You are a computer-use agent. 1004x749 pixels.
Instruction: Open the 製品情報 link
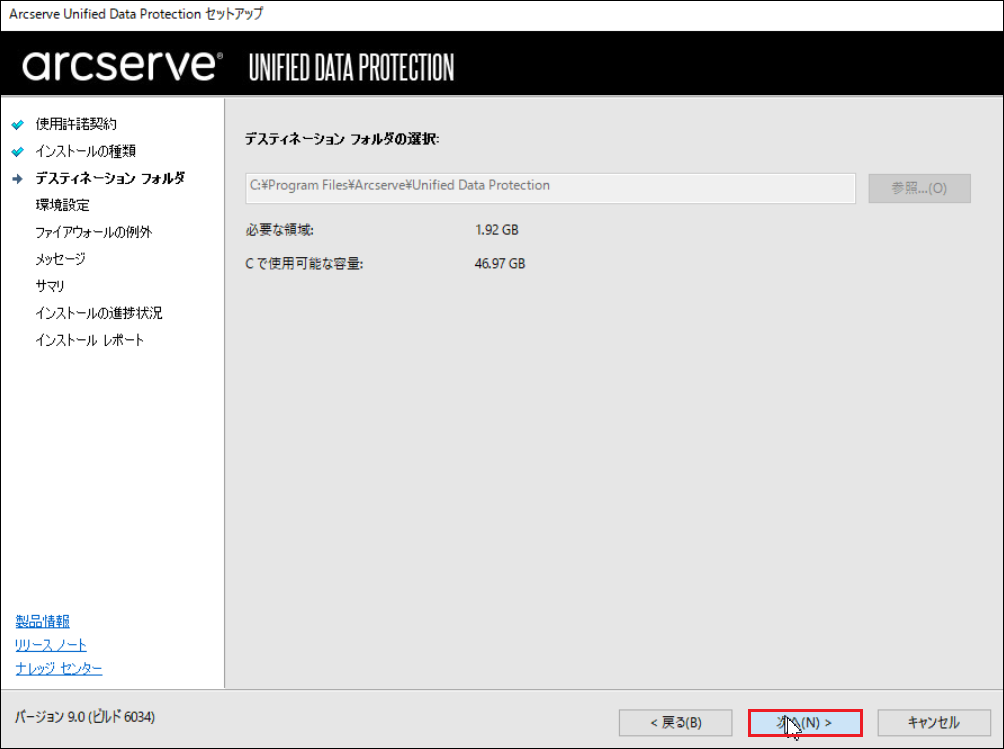pos(42,621)
